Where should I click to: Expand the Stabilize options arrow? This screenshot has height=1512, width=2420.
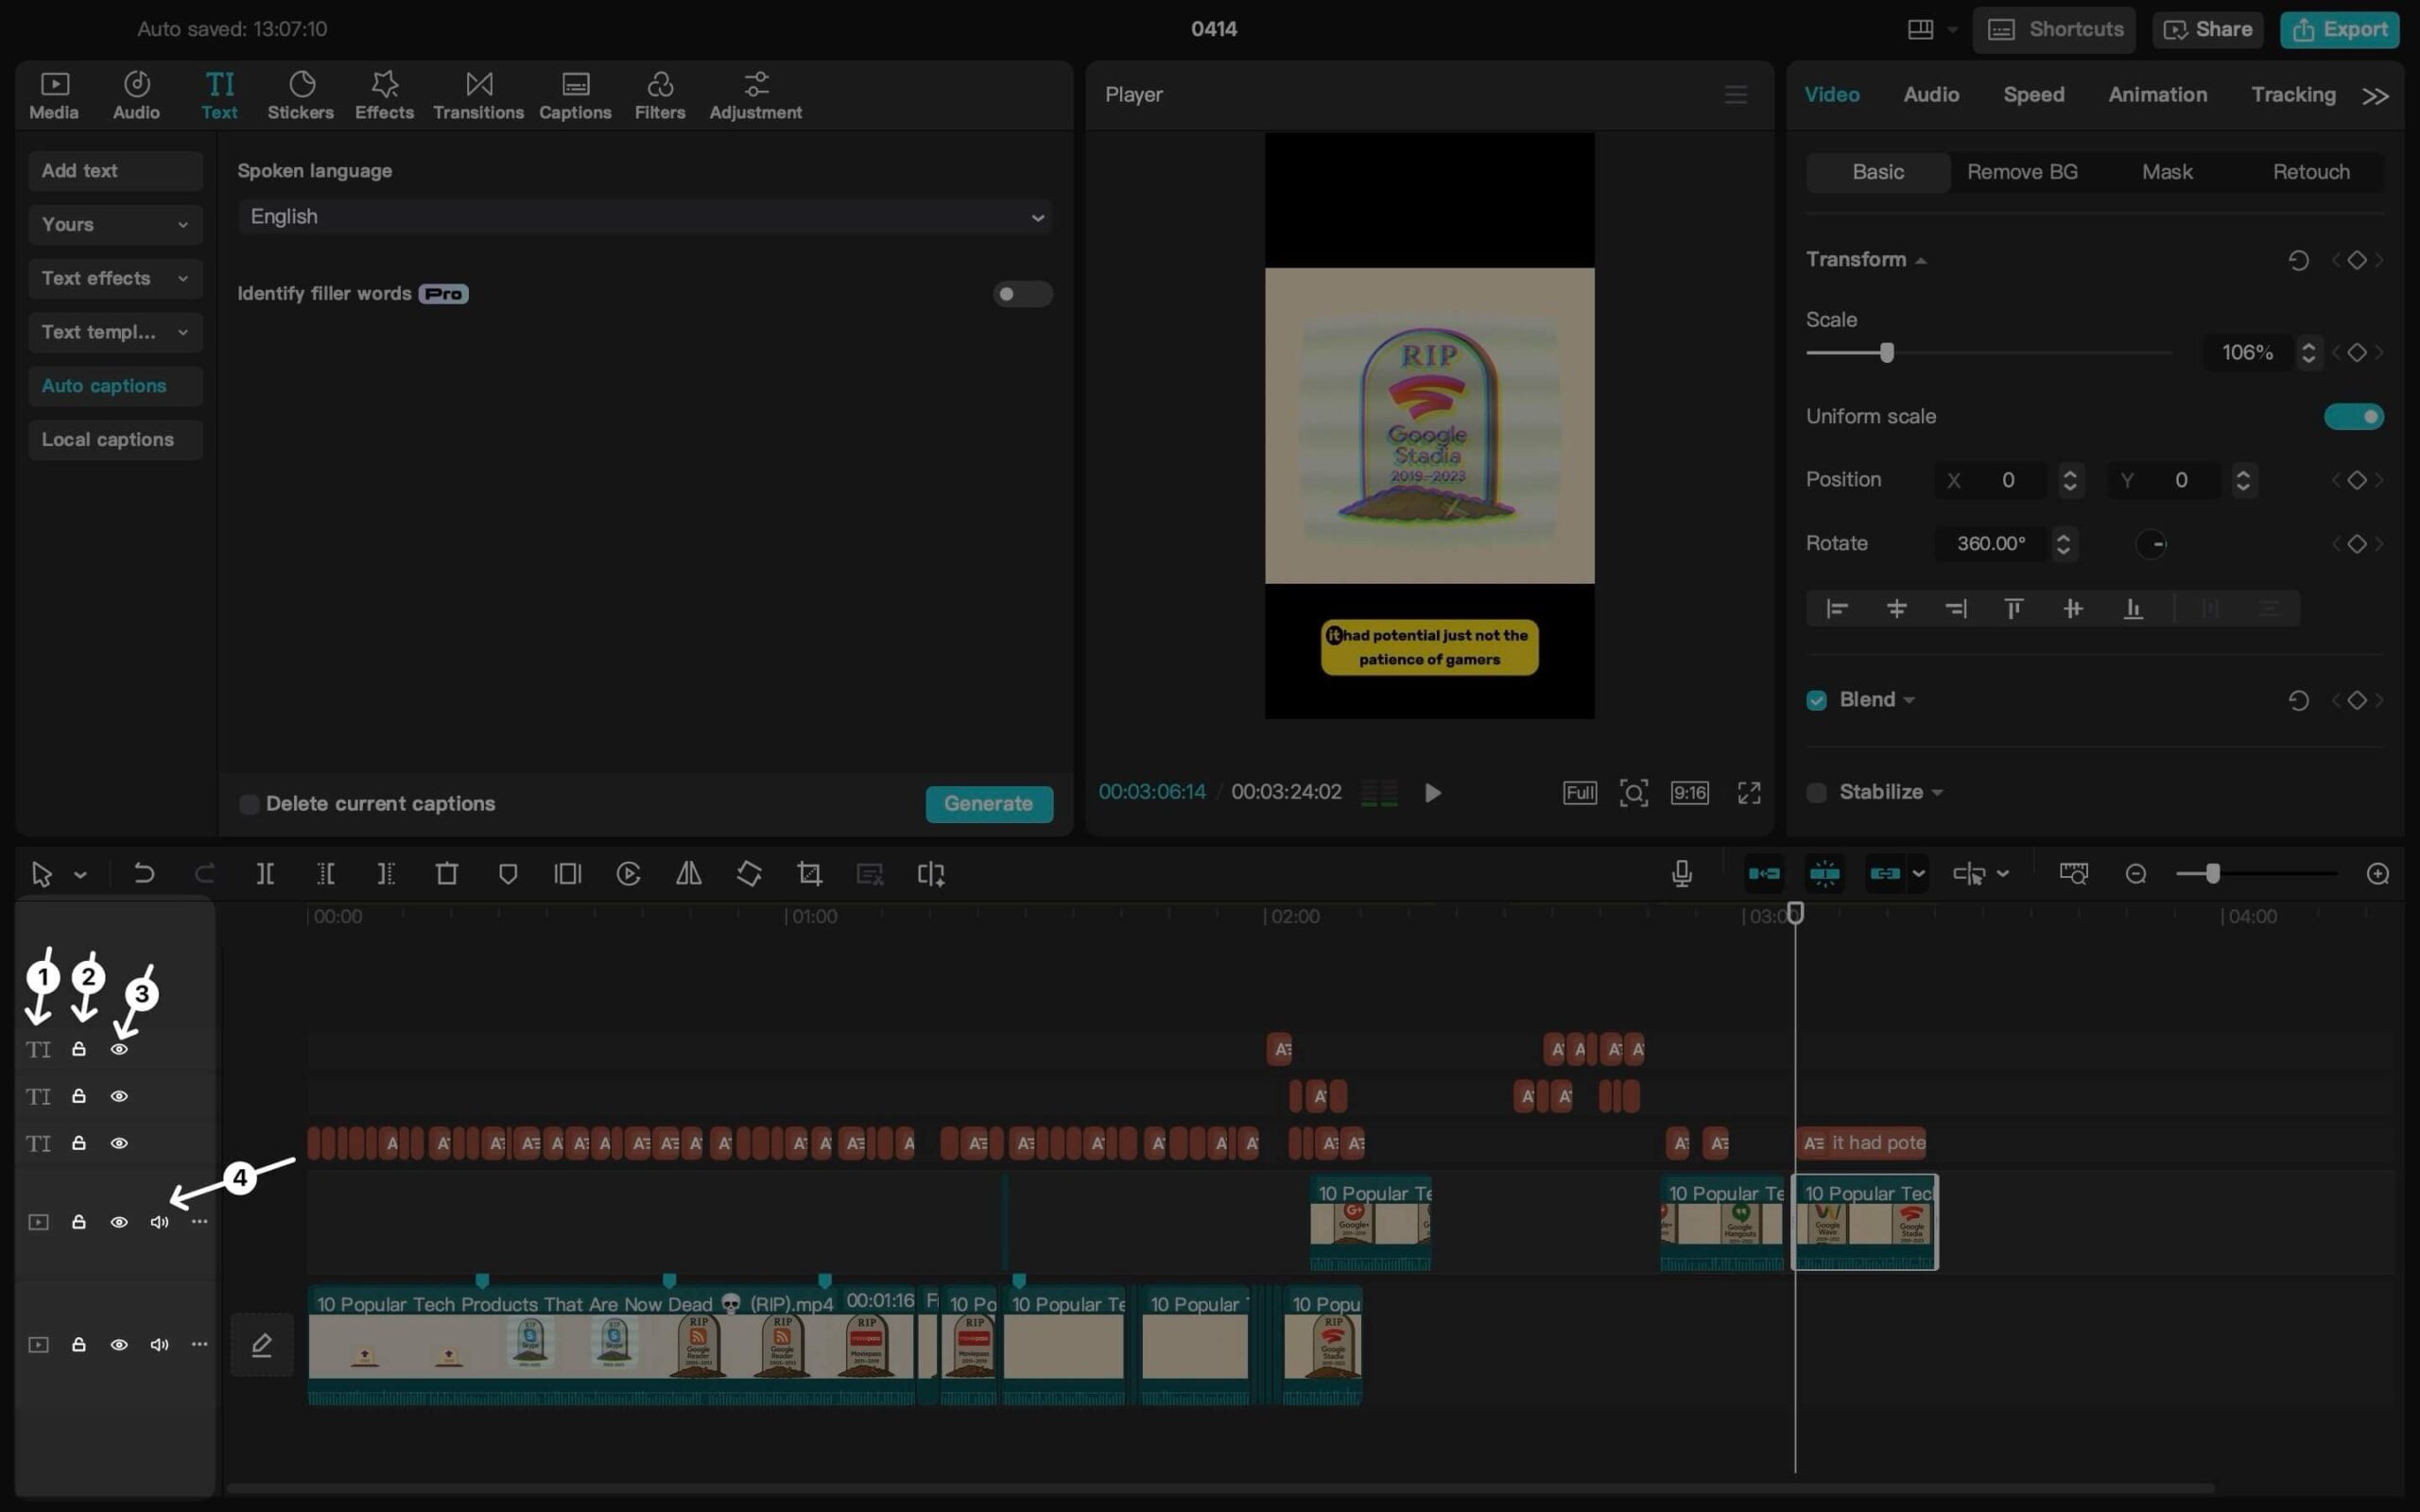(1937, 793)
